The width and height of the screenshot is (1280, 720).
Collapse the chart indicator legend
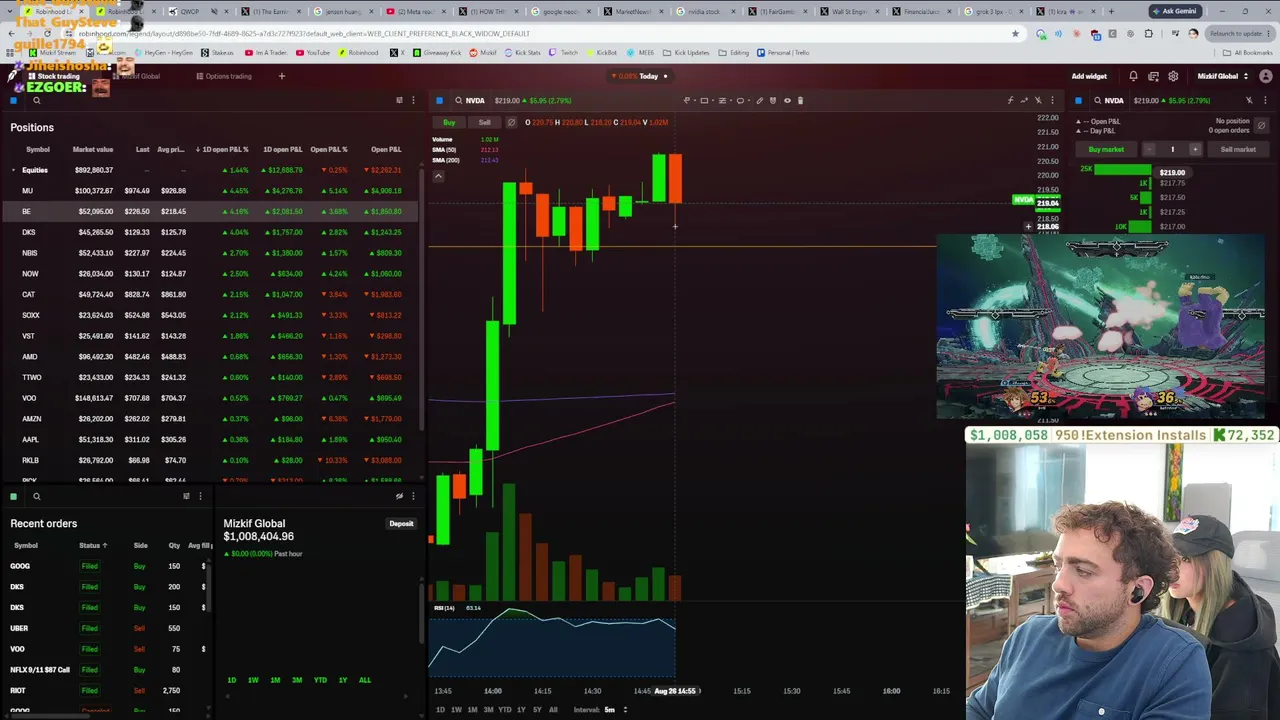point(437,176)
